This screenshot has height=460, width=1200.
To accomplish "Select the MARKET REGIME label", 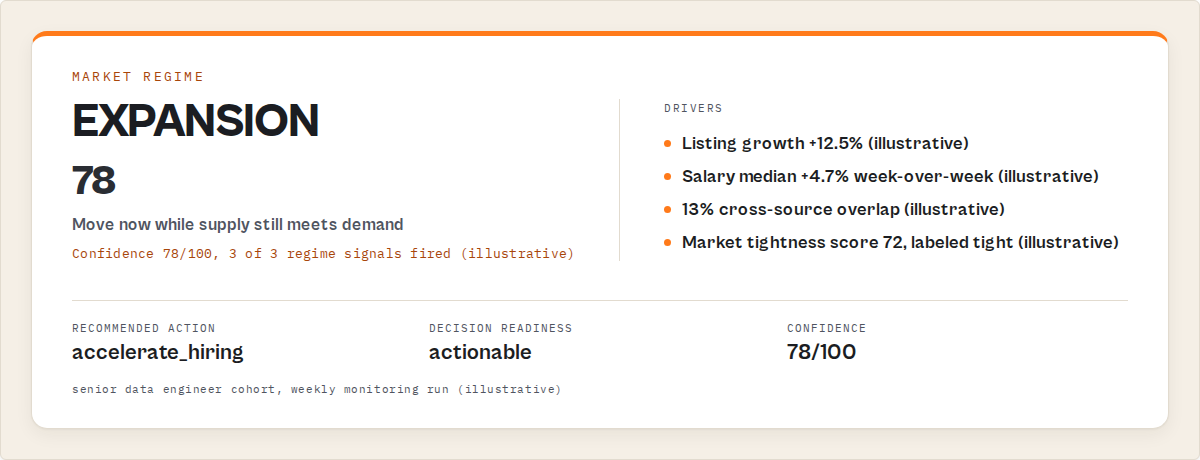I will (138, 76).
